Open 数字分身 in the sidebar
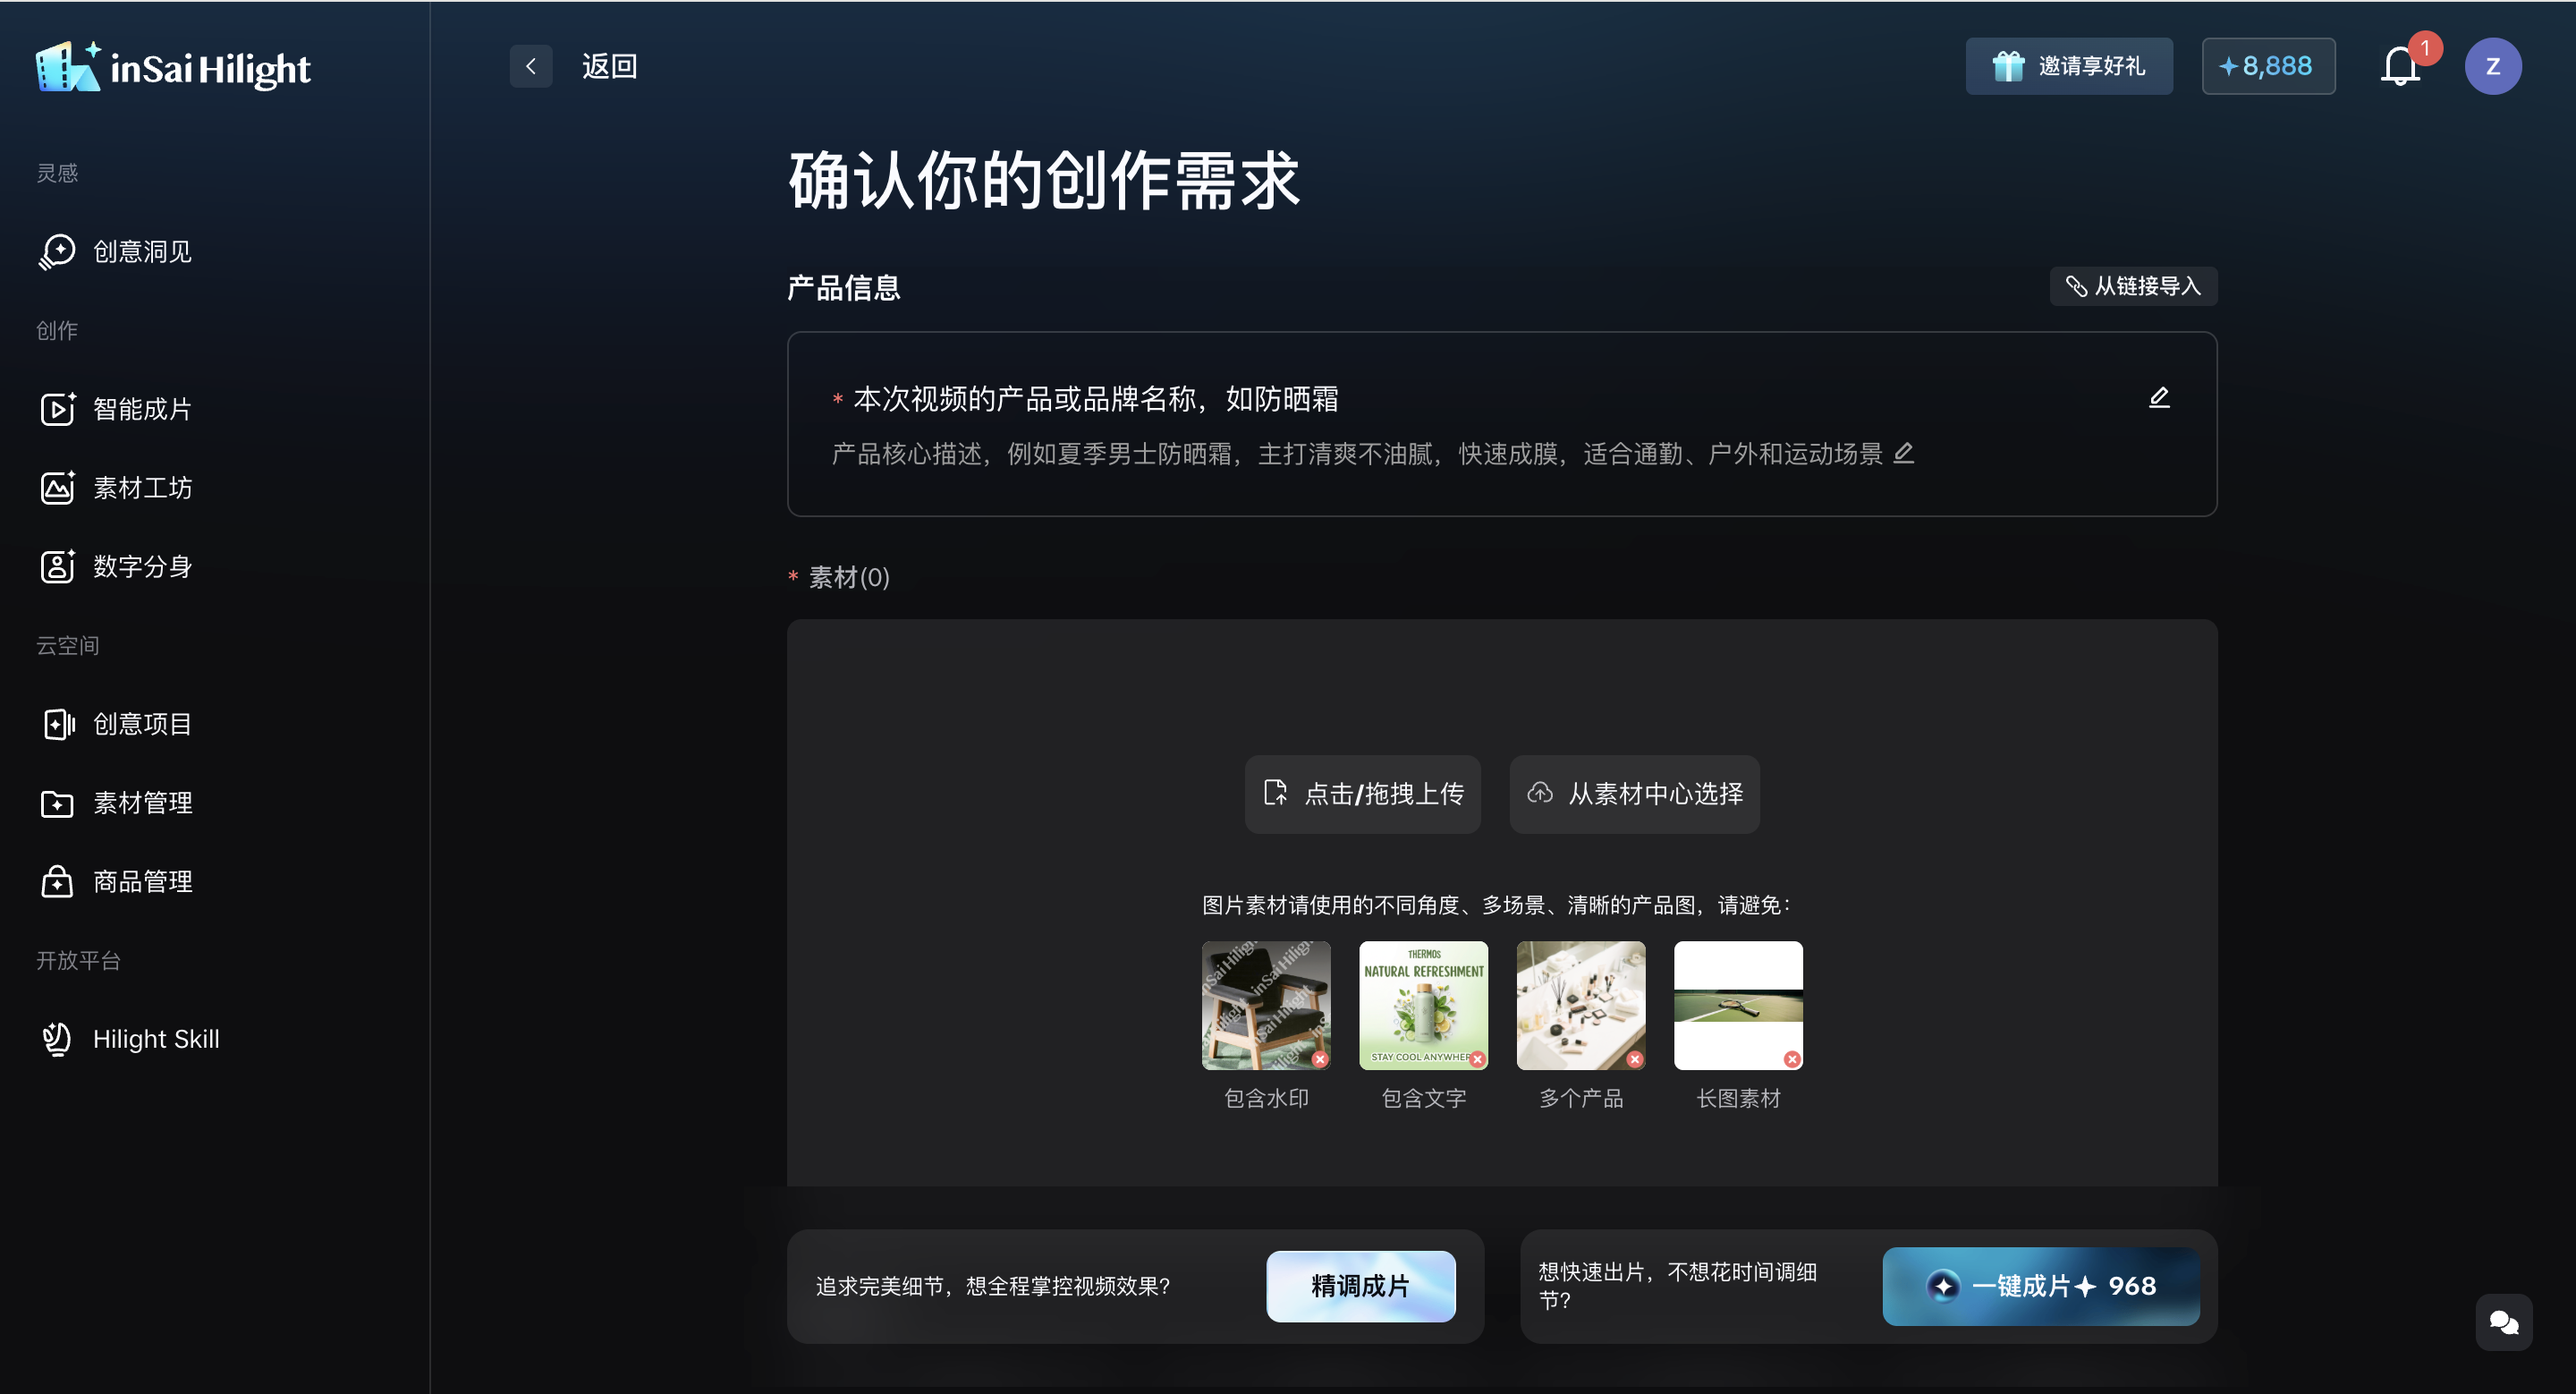2576x1394 pixels. point(115,566)
